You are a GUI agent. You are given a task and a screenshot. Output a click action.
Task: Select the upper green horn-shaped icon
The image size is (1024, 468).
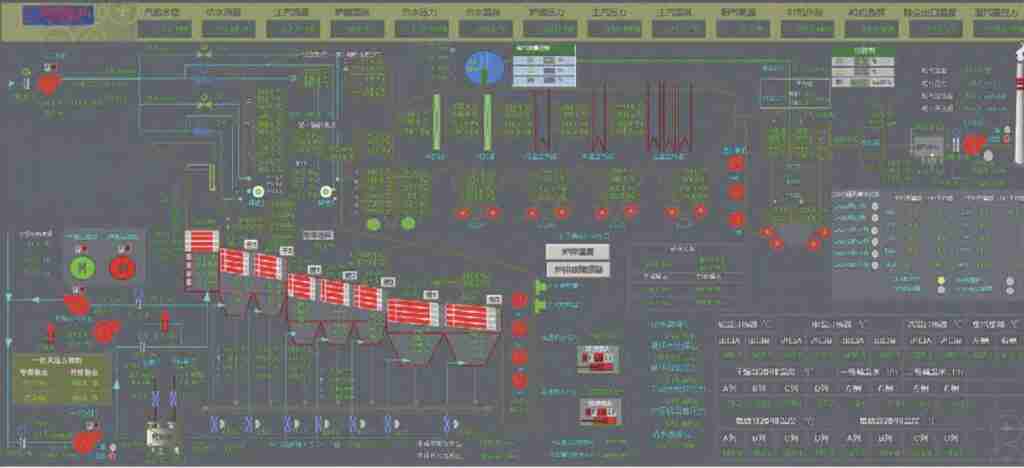(x=540, y=286)
